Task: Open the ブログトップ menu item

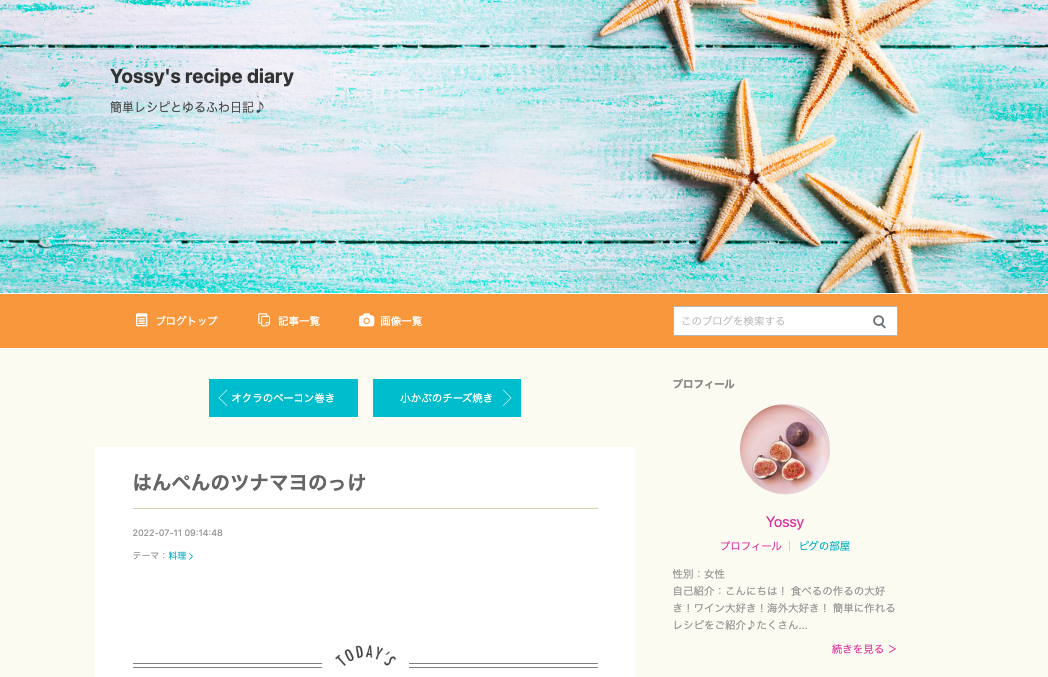Action: click(x=176, y=321)
